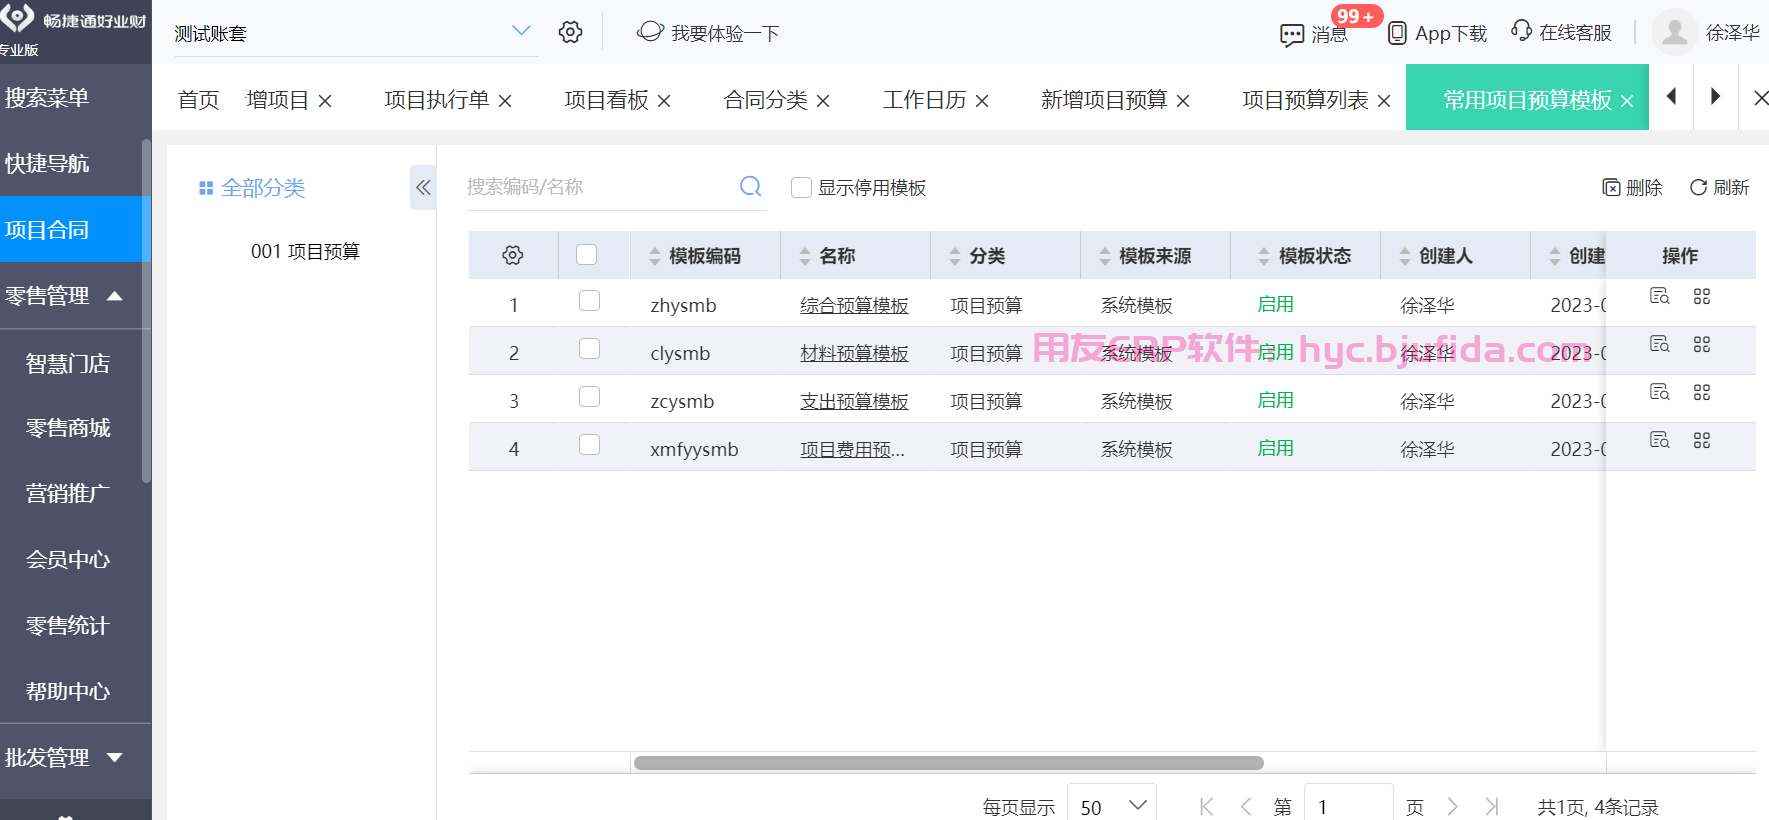Open settings gear beside account selector
This screenshot has height=820, width=1769.
pos(571,32)
